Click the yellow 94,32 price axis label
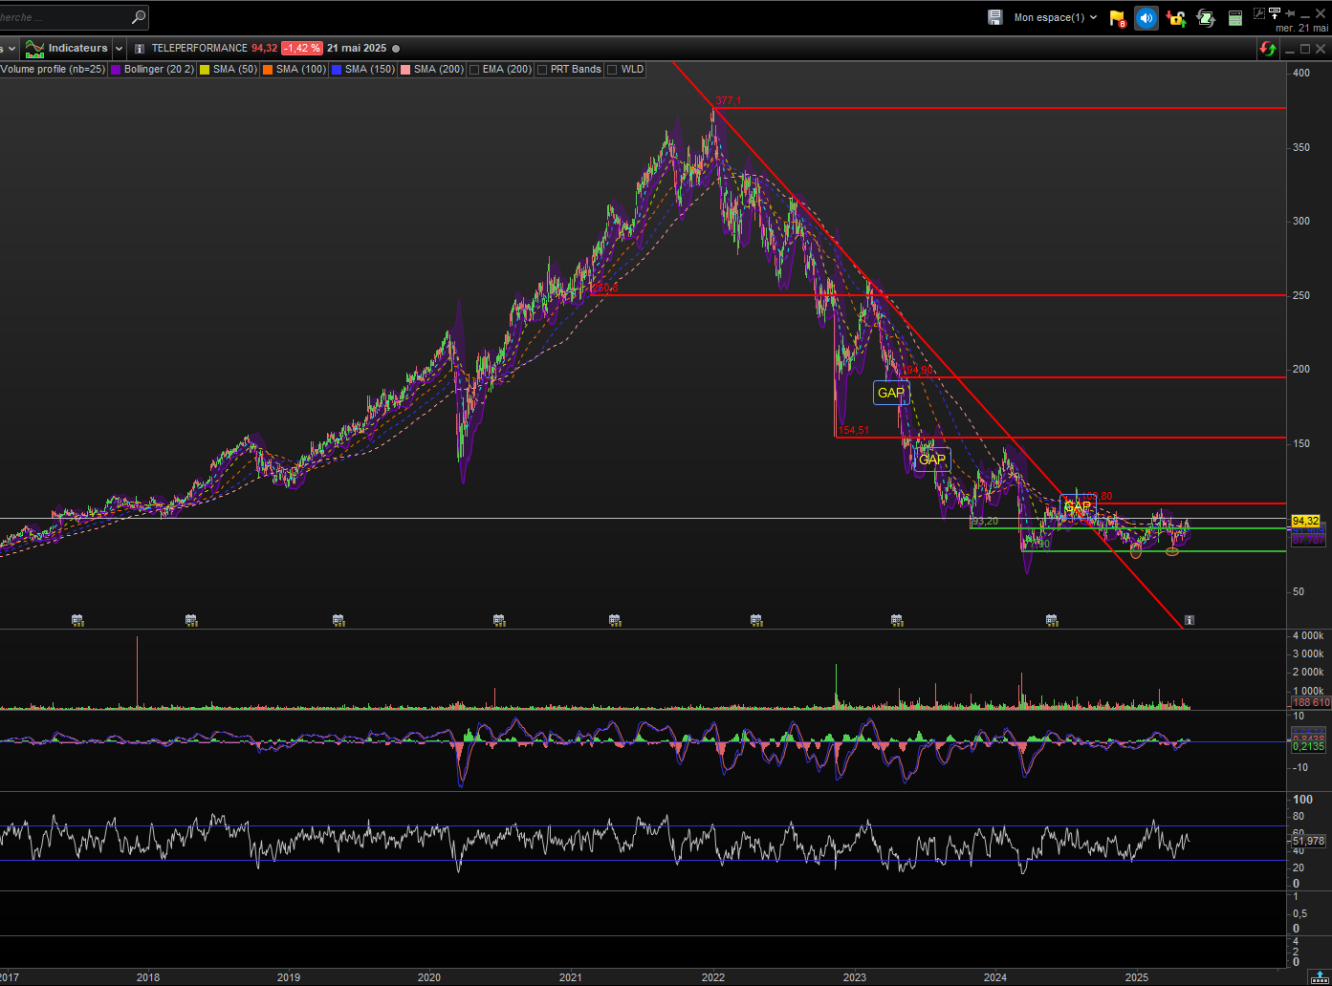Image resolution: width=1332 pixels, height=986 pixels. [1306, 521]
